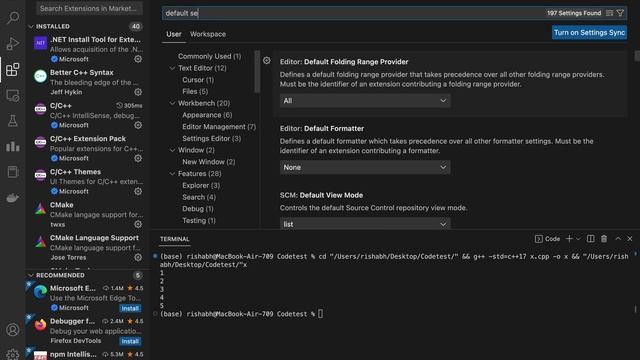Open the settings filter funnel icon
Screen dimensions: 640x360
[x=620, y=13]
